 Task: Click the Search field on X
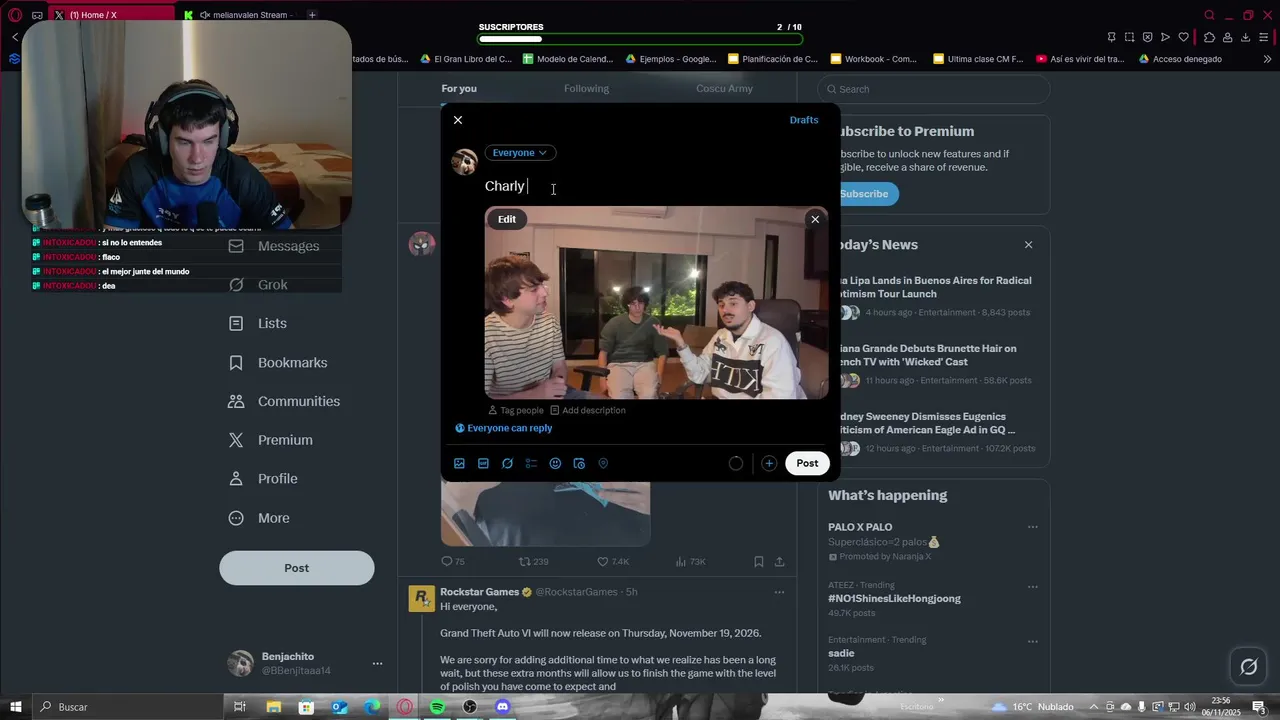(x=934, y=89)
